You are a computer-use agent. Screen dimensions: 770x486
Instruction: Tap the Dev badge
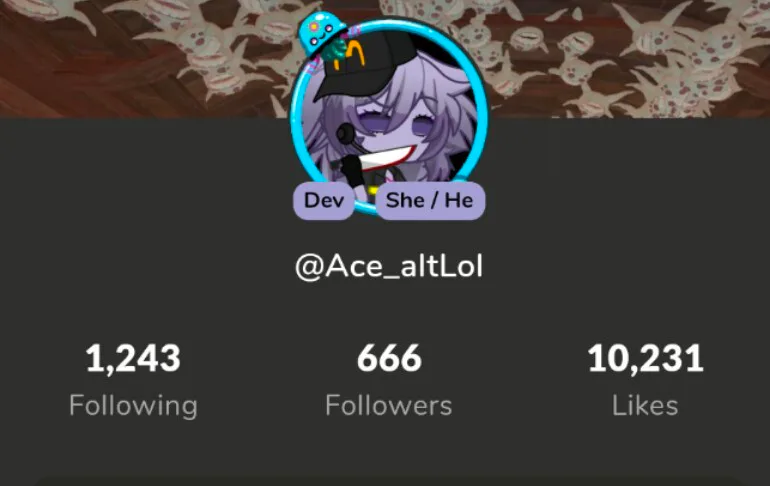(324, 200)
